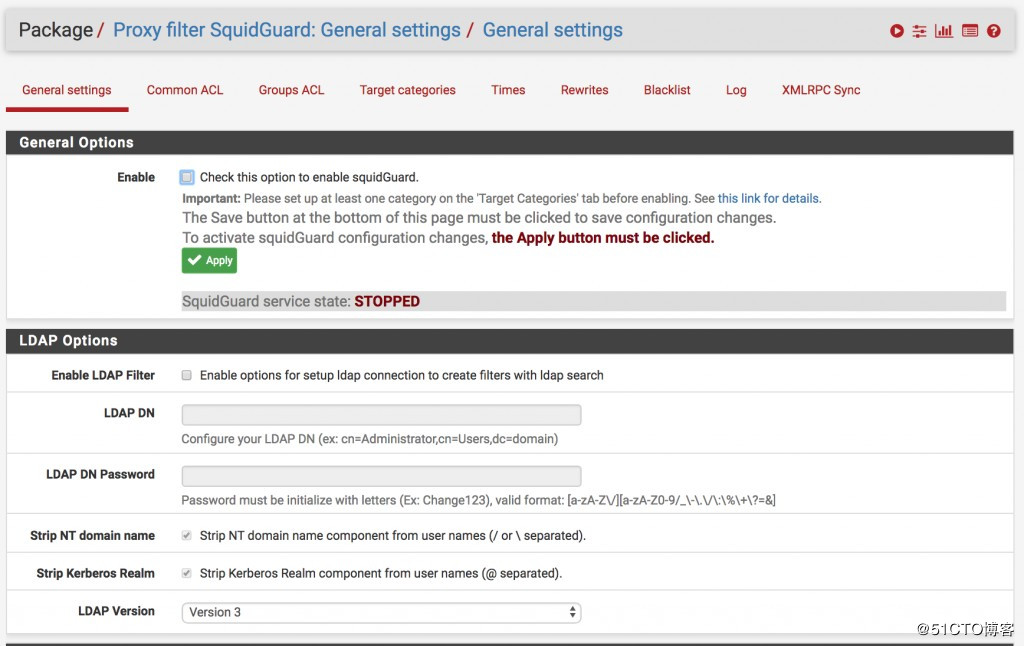Click into the LDAP DN field
1024x646 pixels.
click(381, 415)
